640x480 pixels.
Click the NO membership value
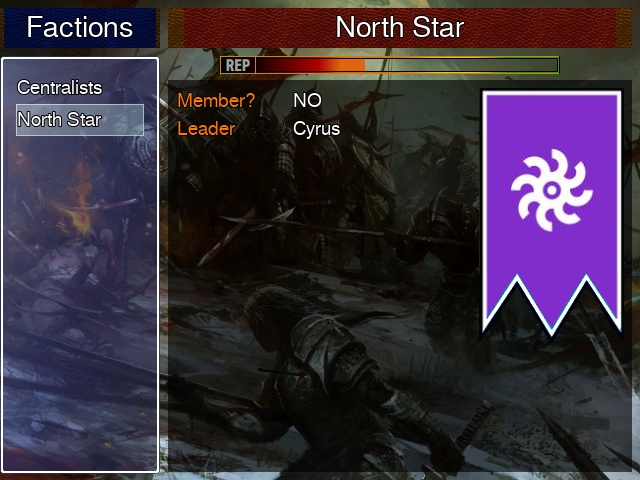(307, 100)
